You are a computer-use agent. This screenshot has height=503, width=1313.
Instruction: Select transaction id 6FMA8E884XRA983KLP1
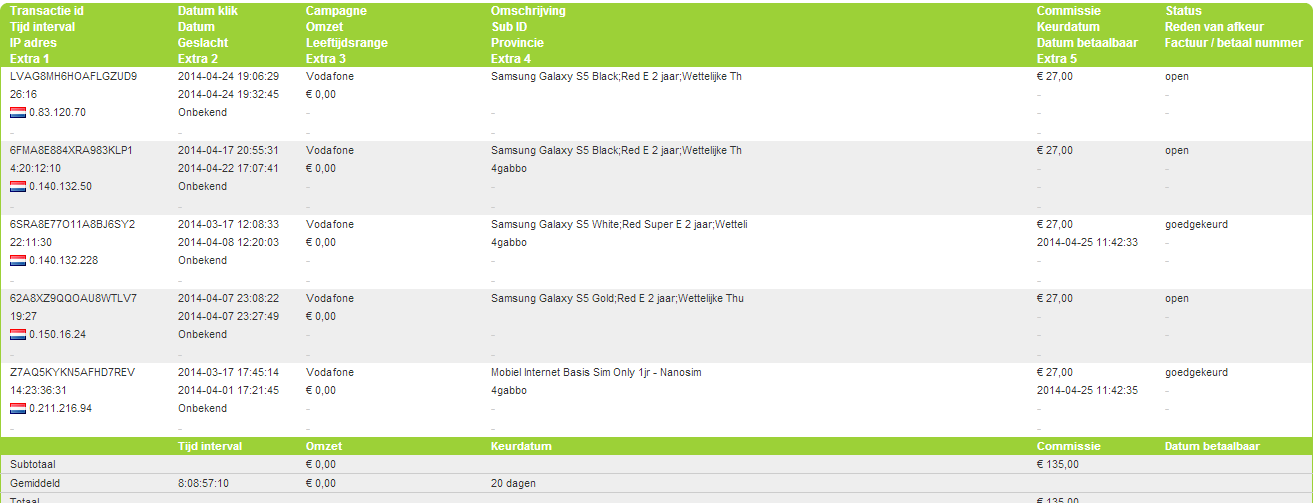pos(71,150)
